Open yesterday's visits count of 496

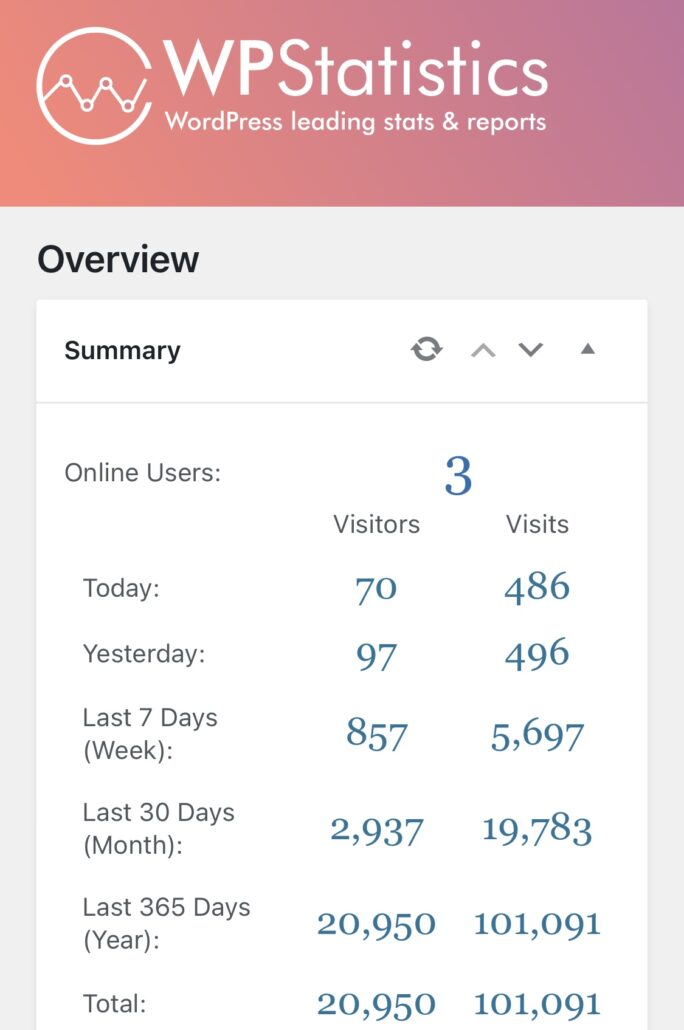537,655
